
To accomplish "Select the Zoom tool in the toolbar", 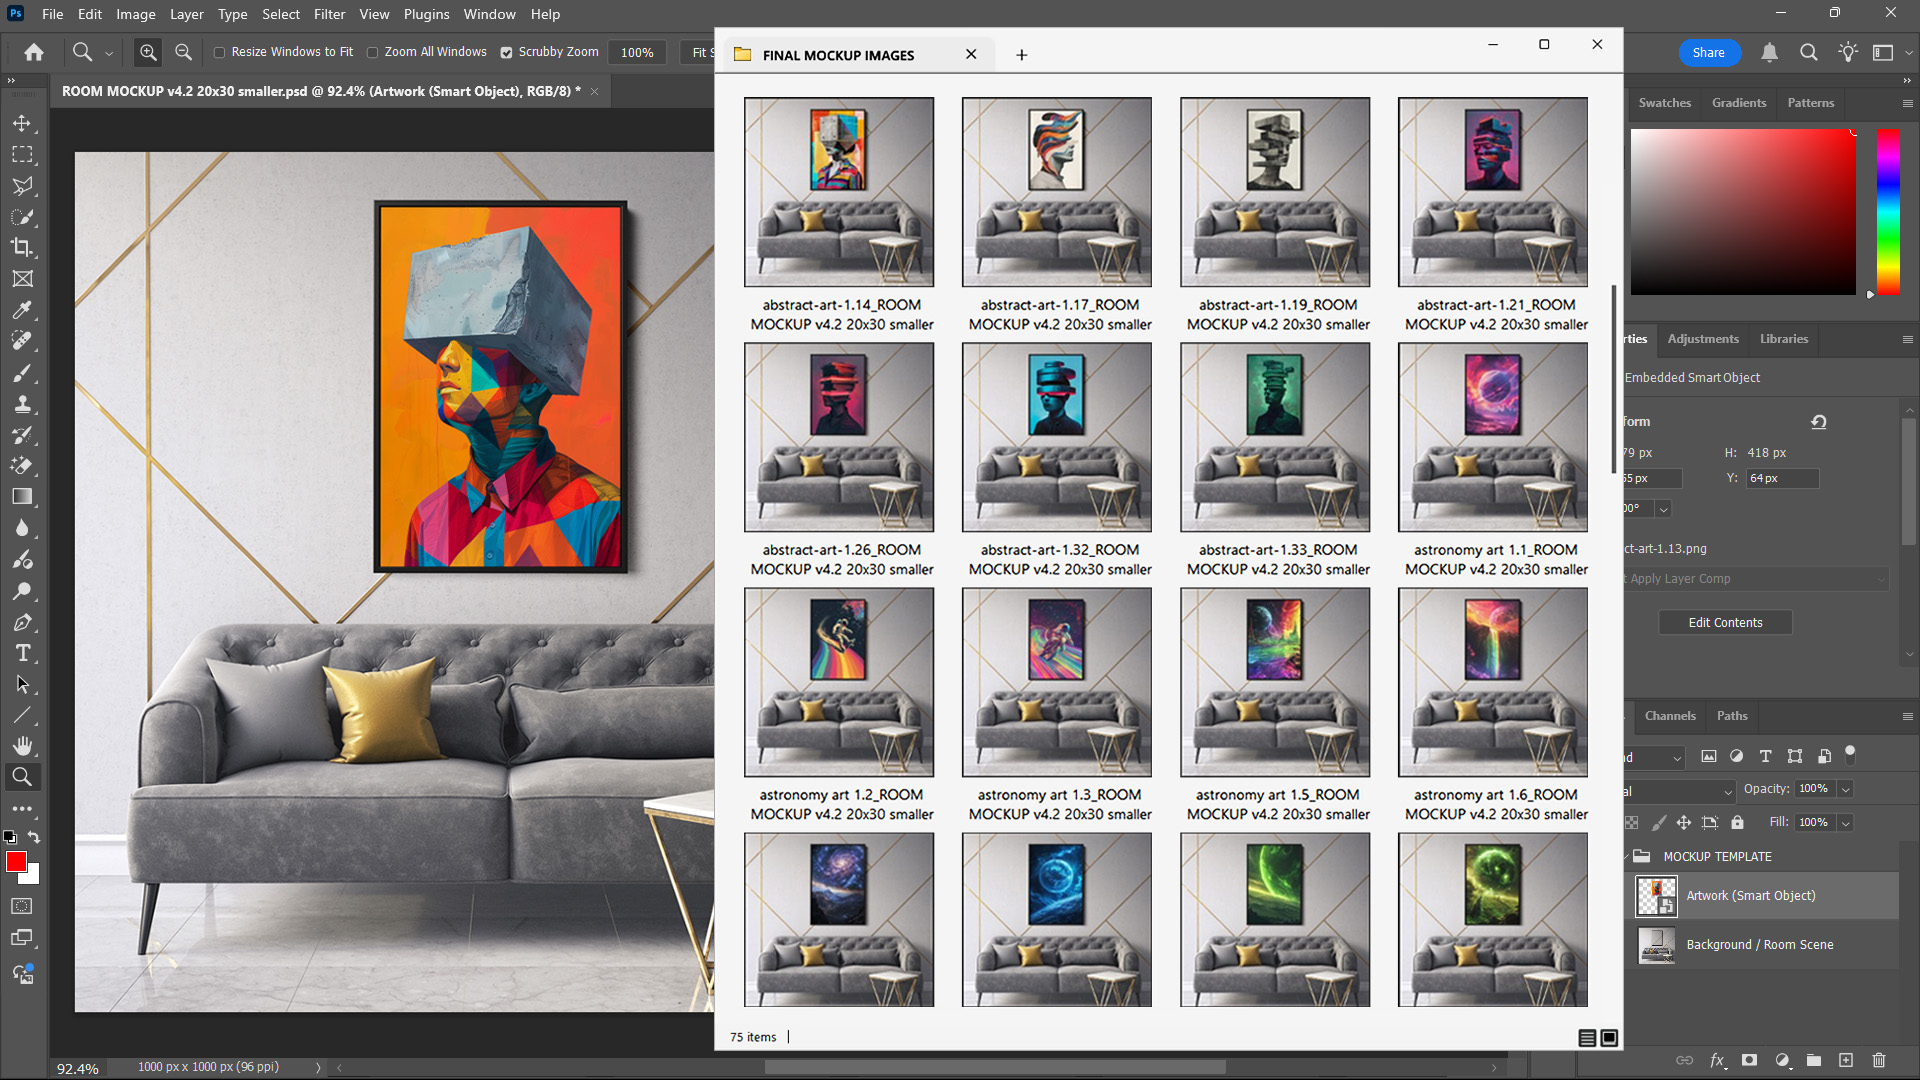I will coord(22,777).
